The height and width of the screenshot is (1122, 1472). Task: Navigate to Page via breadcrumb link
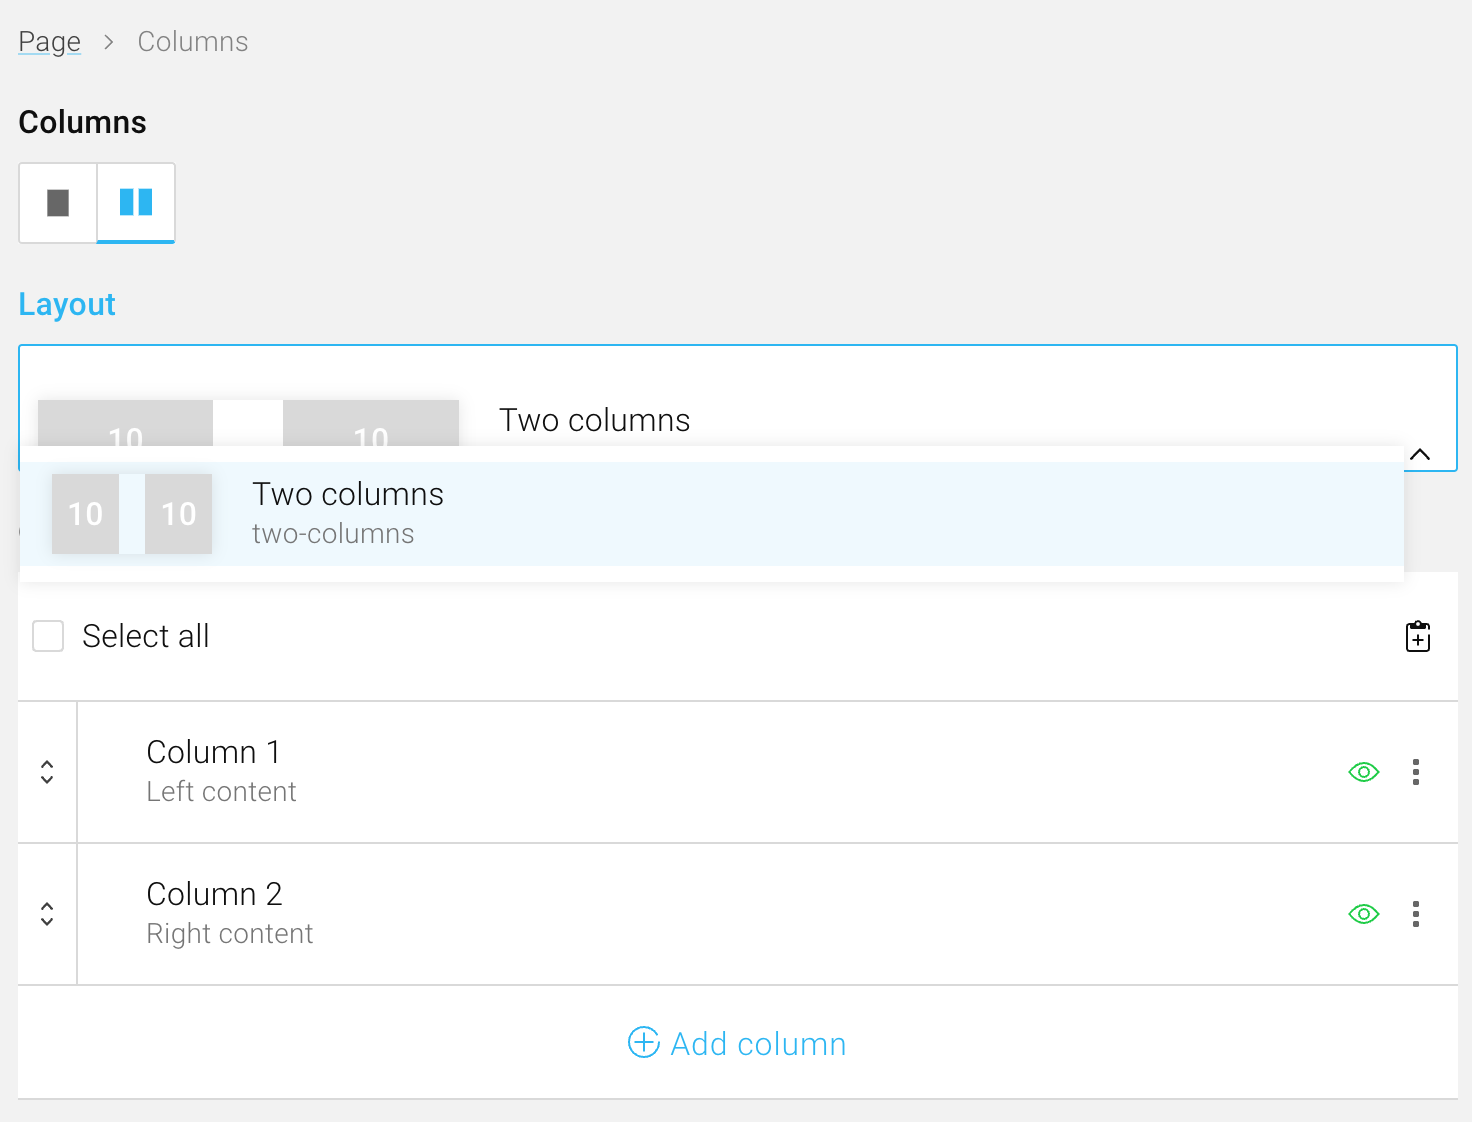49,42
